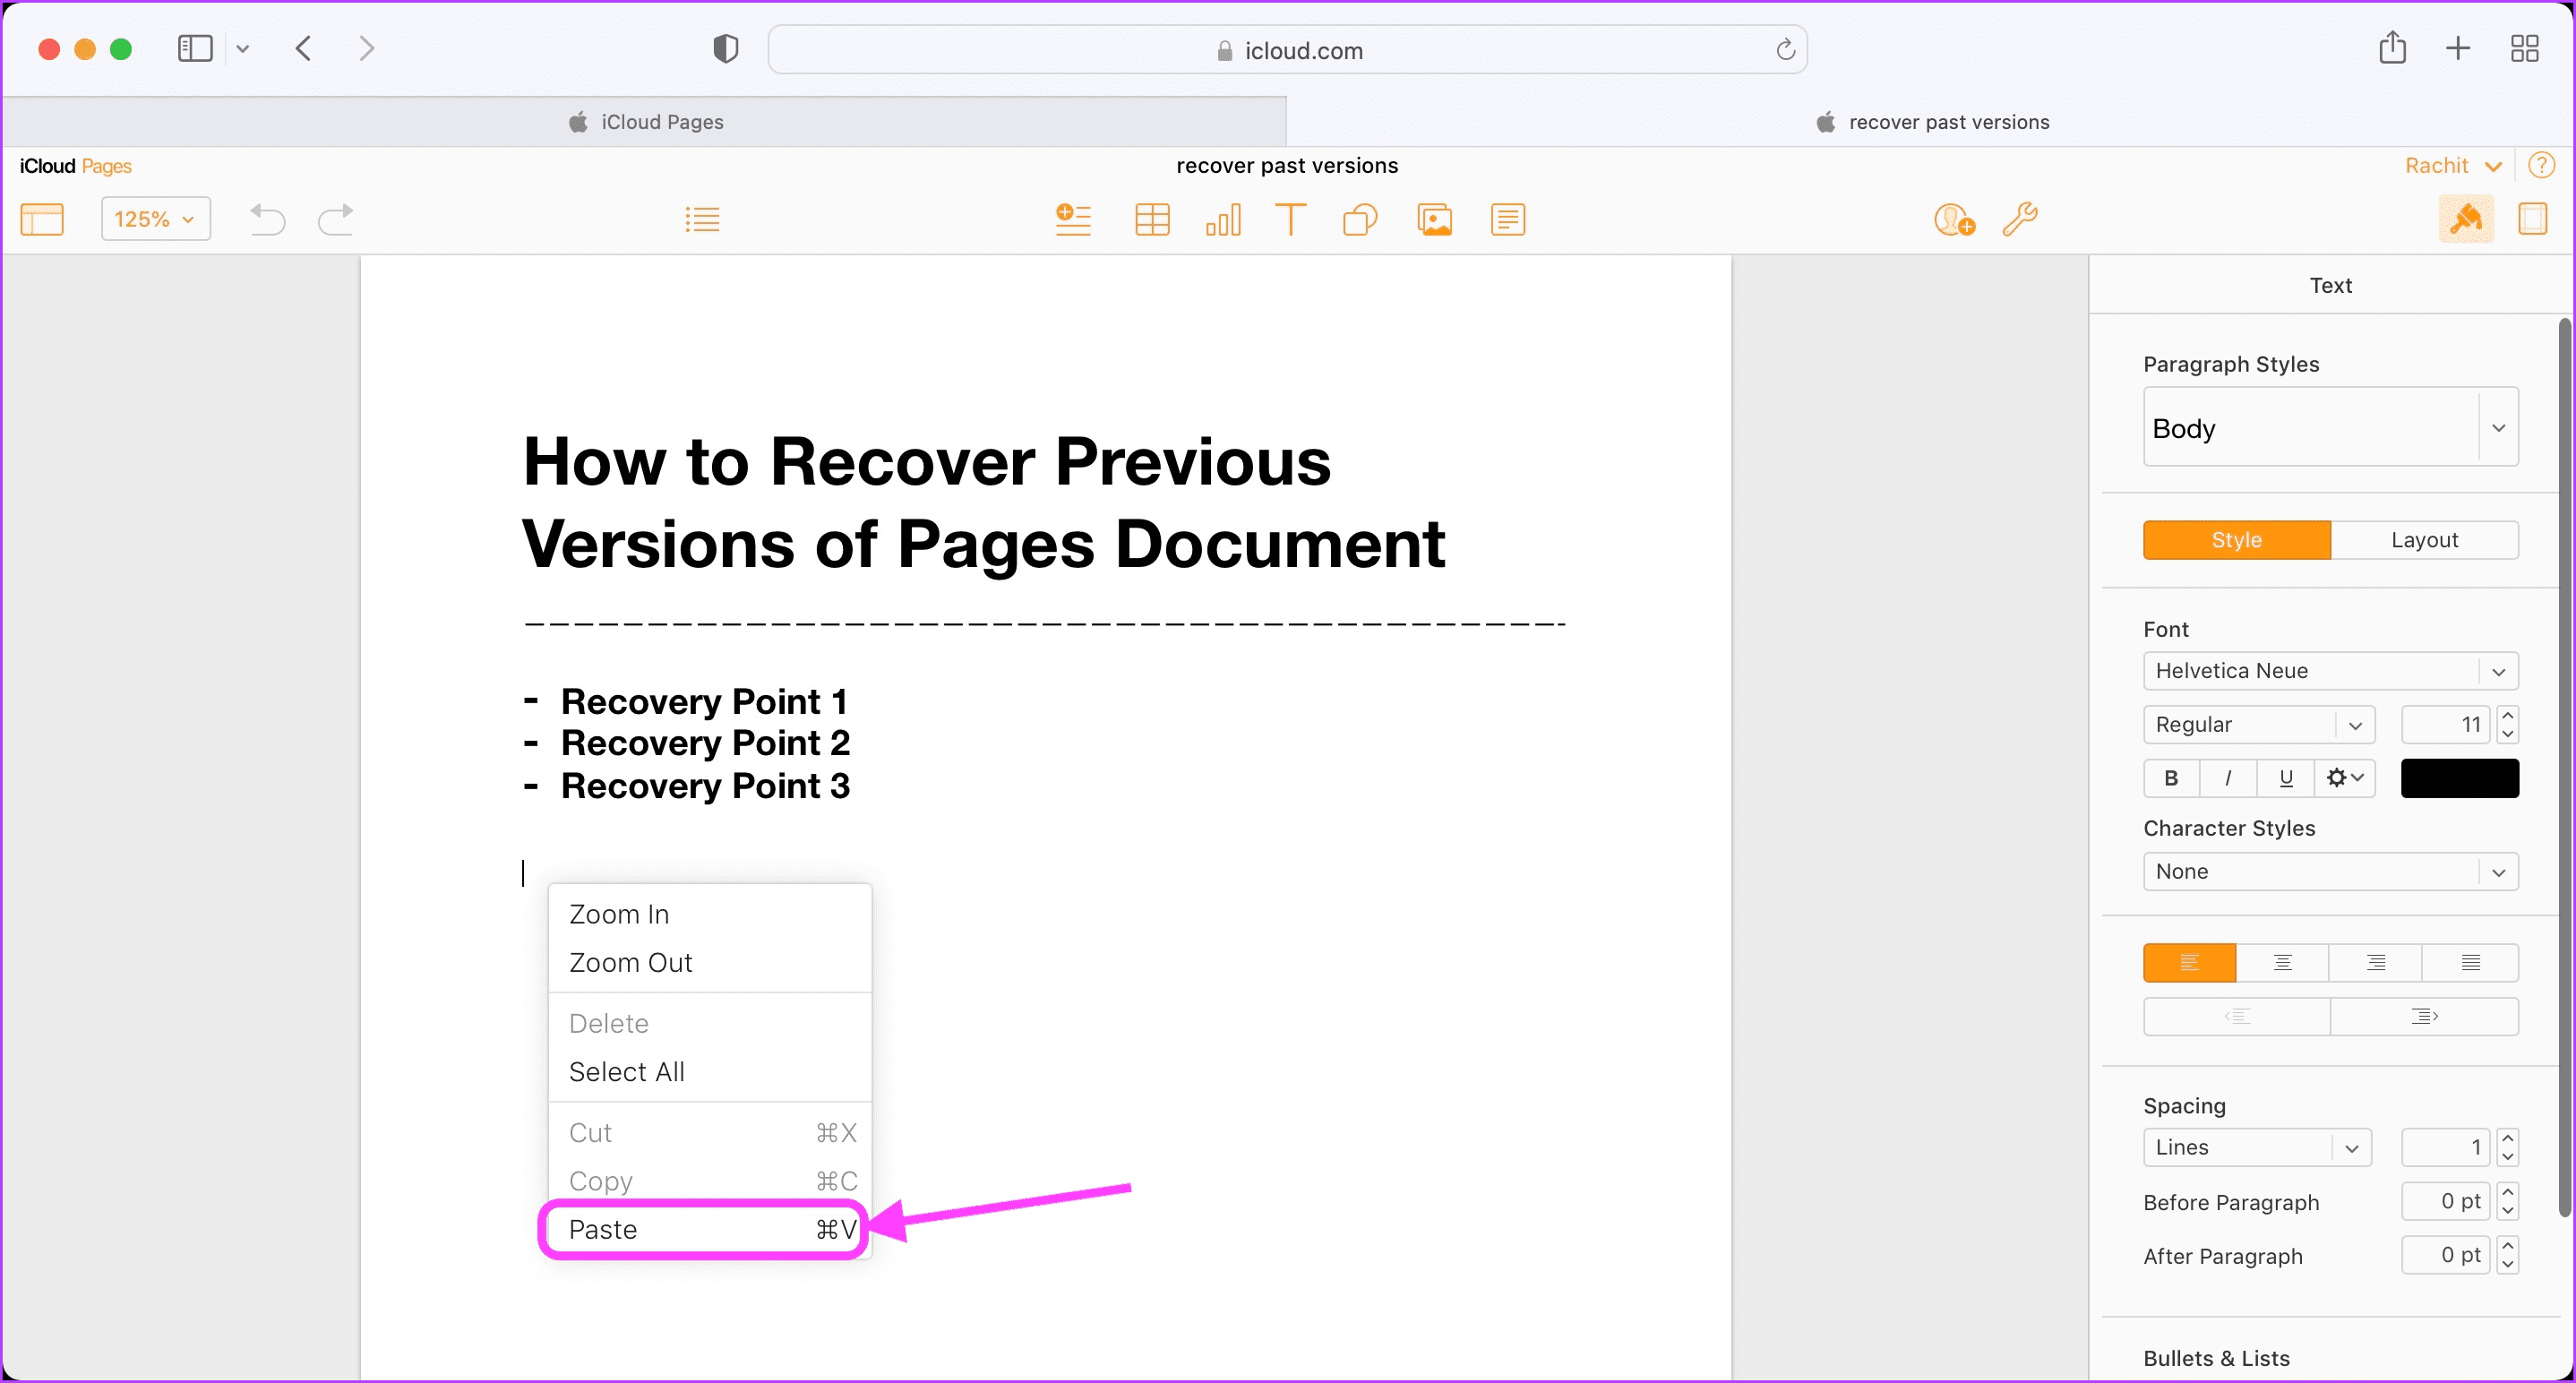Open Character Styles None dropdown

tap(2330, 871)
